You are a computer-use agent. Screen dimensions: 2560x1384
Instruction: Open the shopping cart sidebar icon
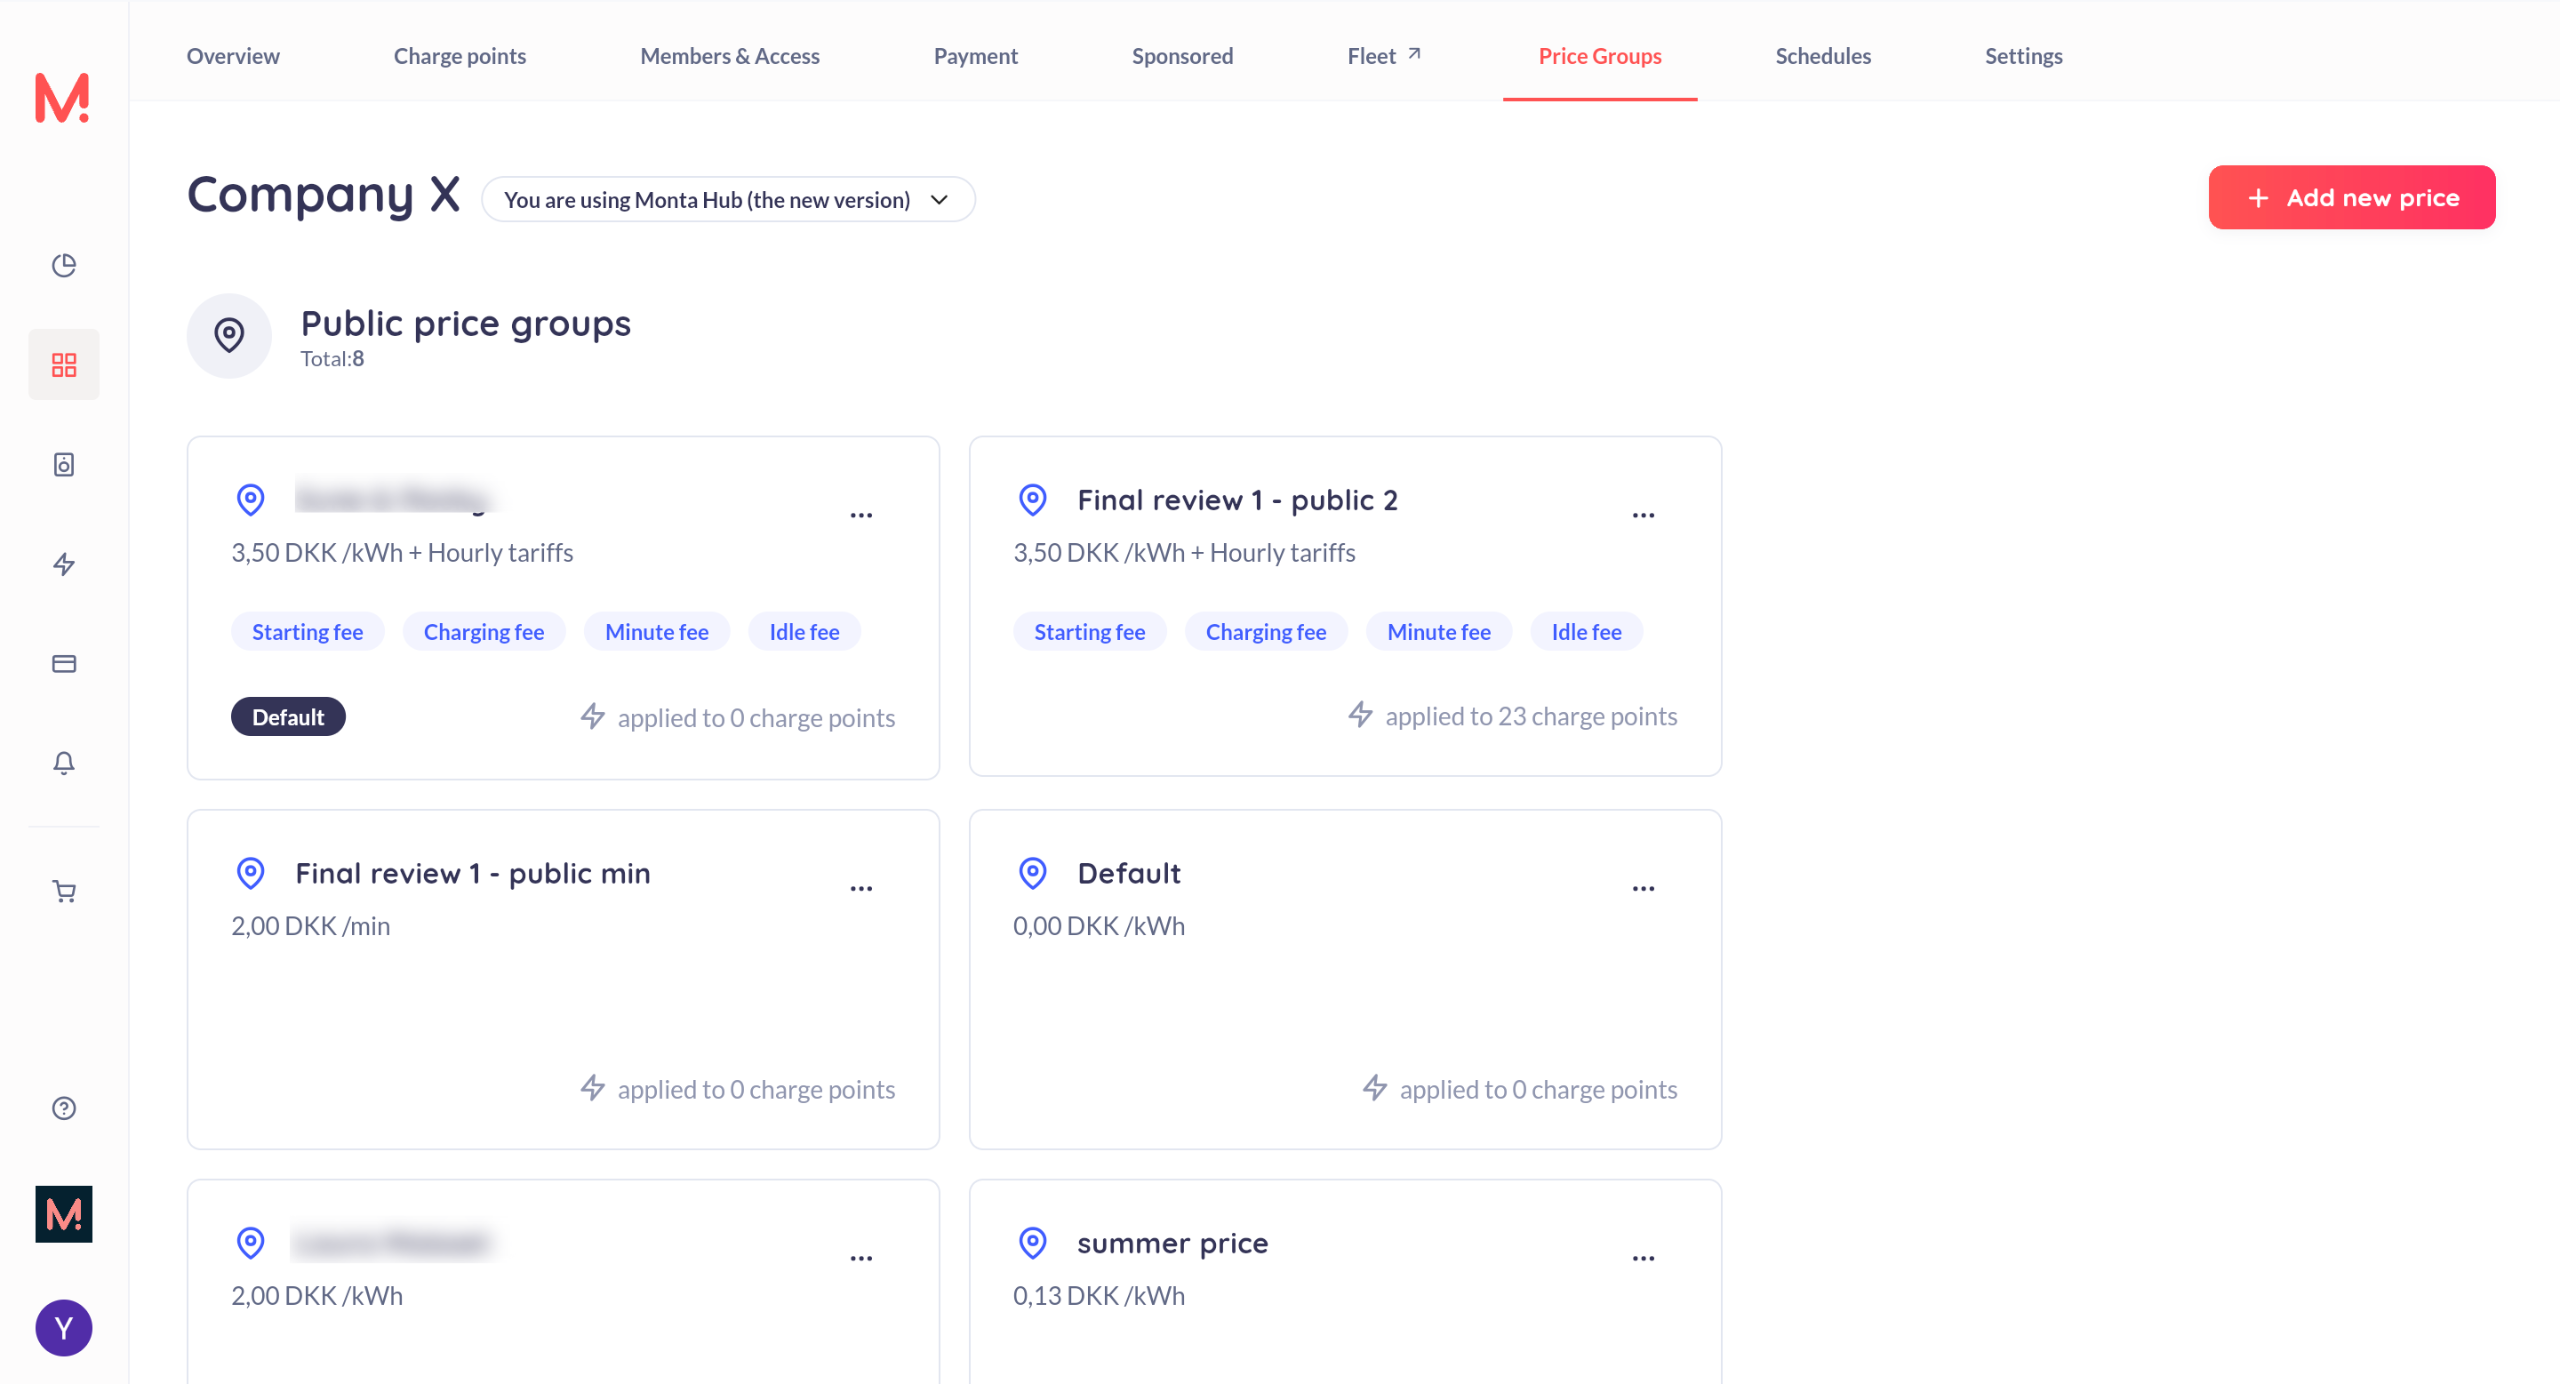click(64, 891)
